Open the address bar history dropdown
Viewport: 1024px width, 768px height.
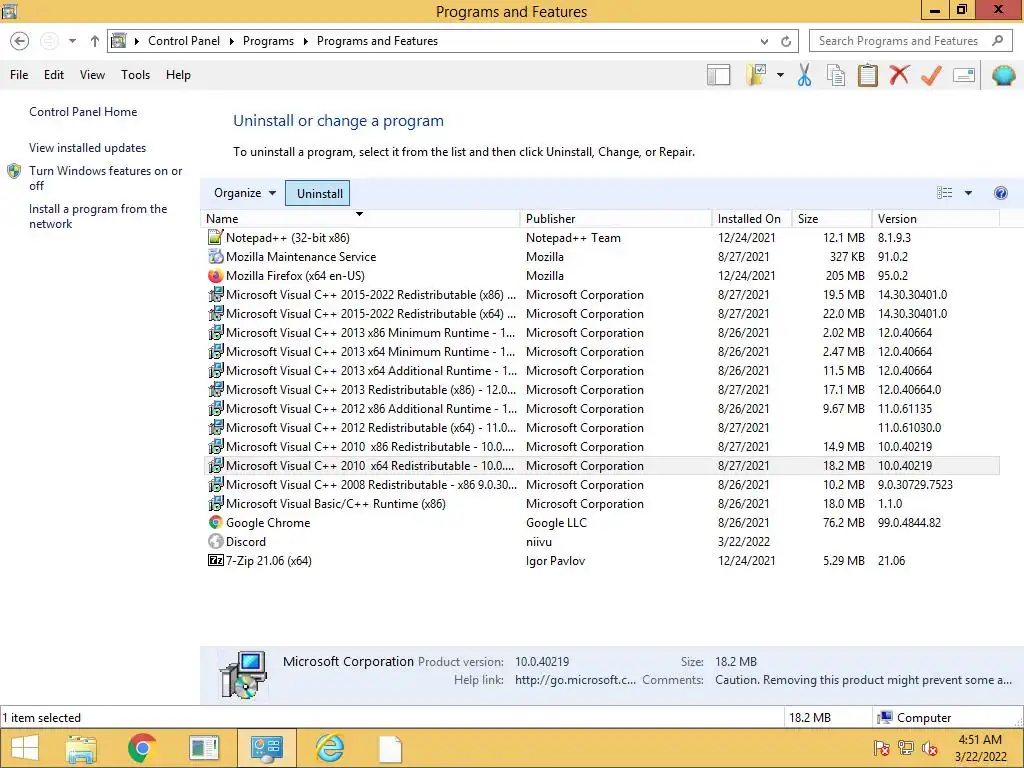[x=764, y=41]
